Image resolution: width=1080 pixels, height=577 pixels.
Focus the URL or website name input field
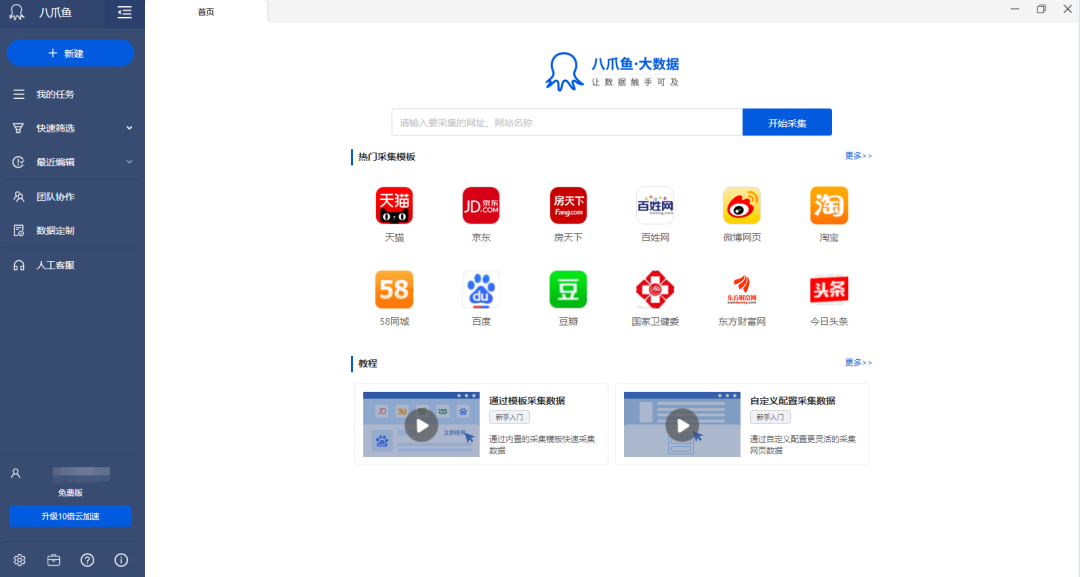(x=567, y=123)
